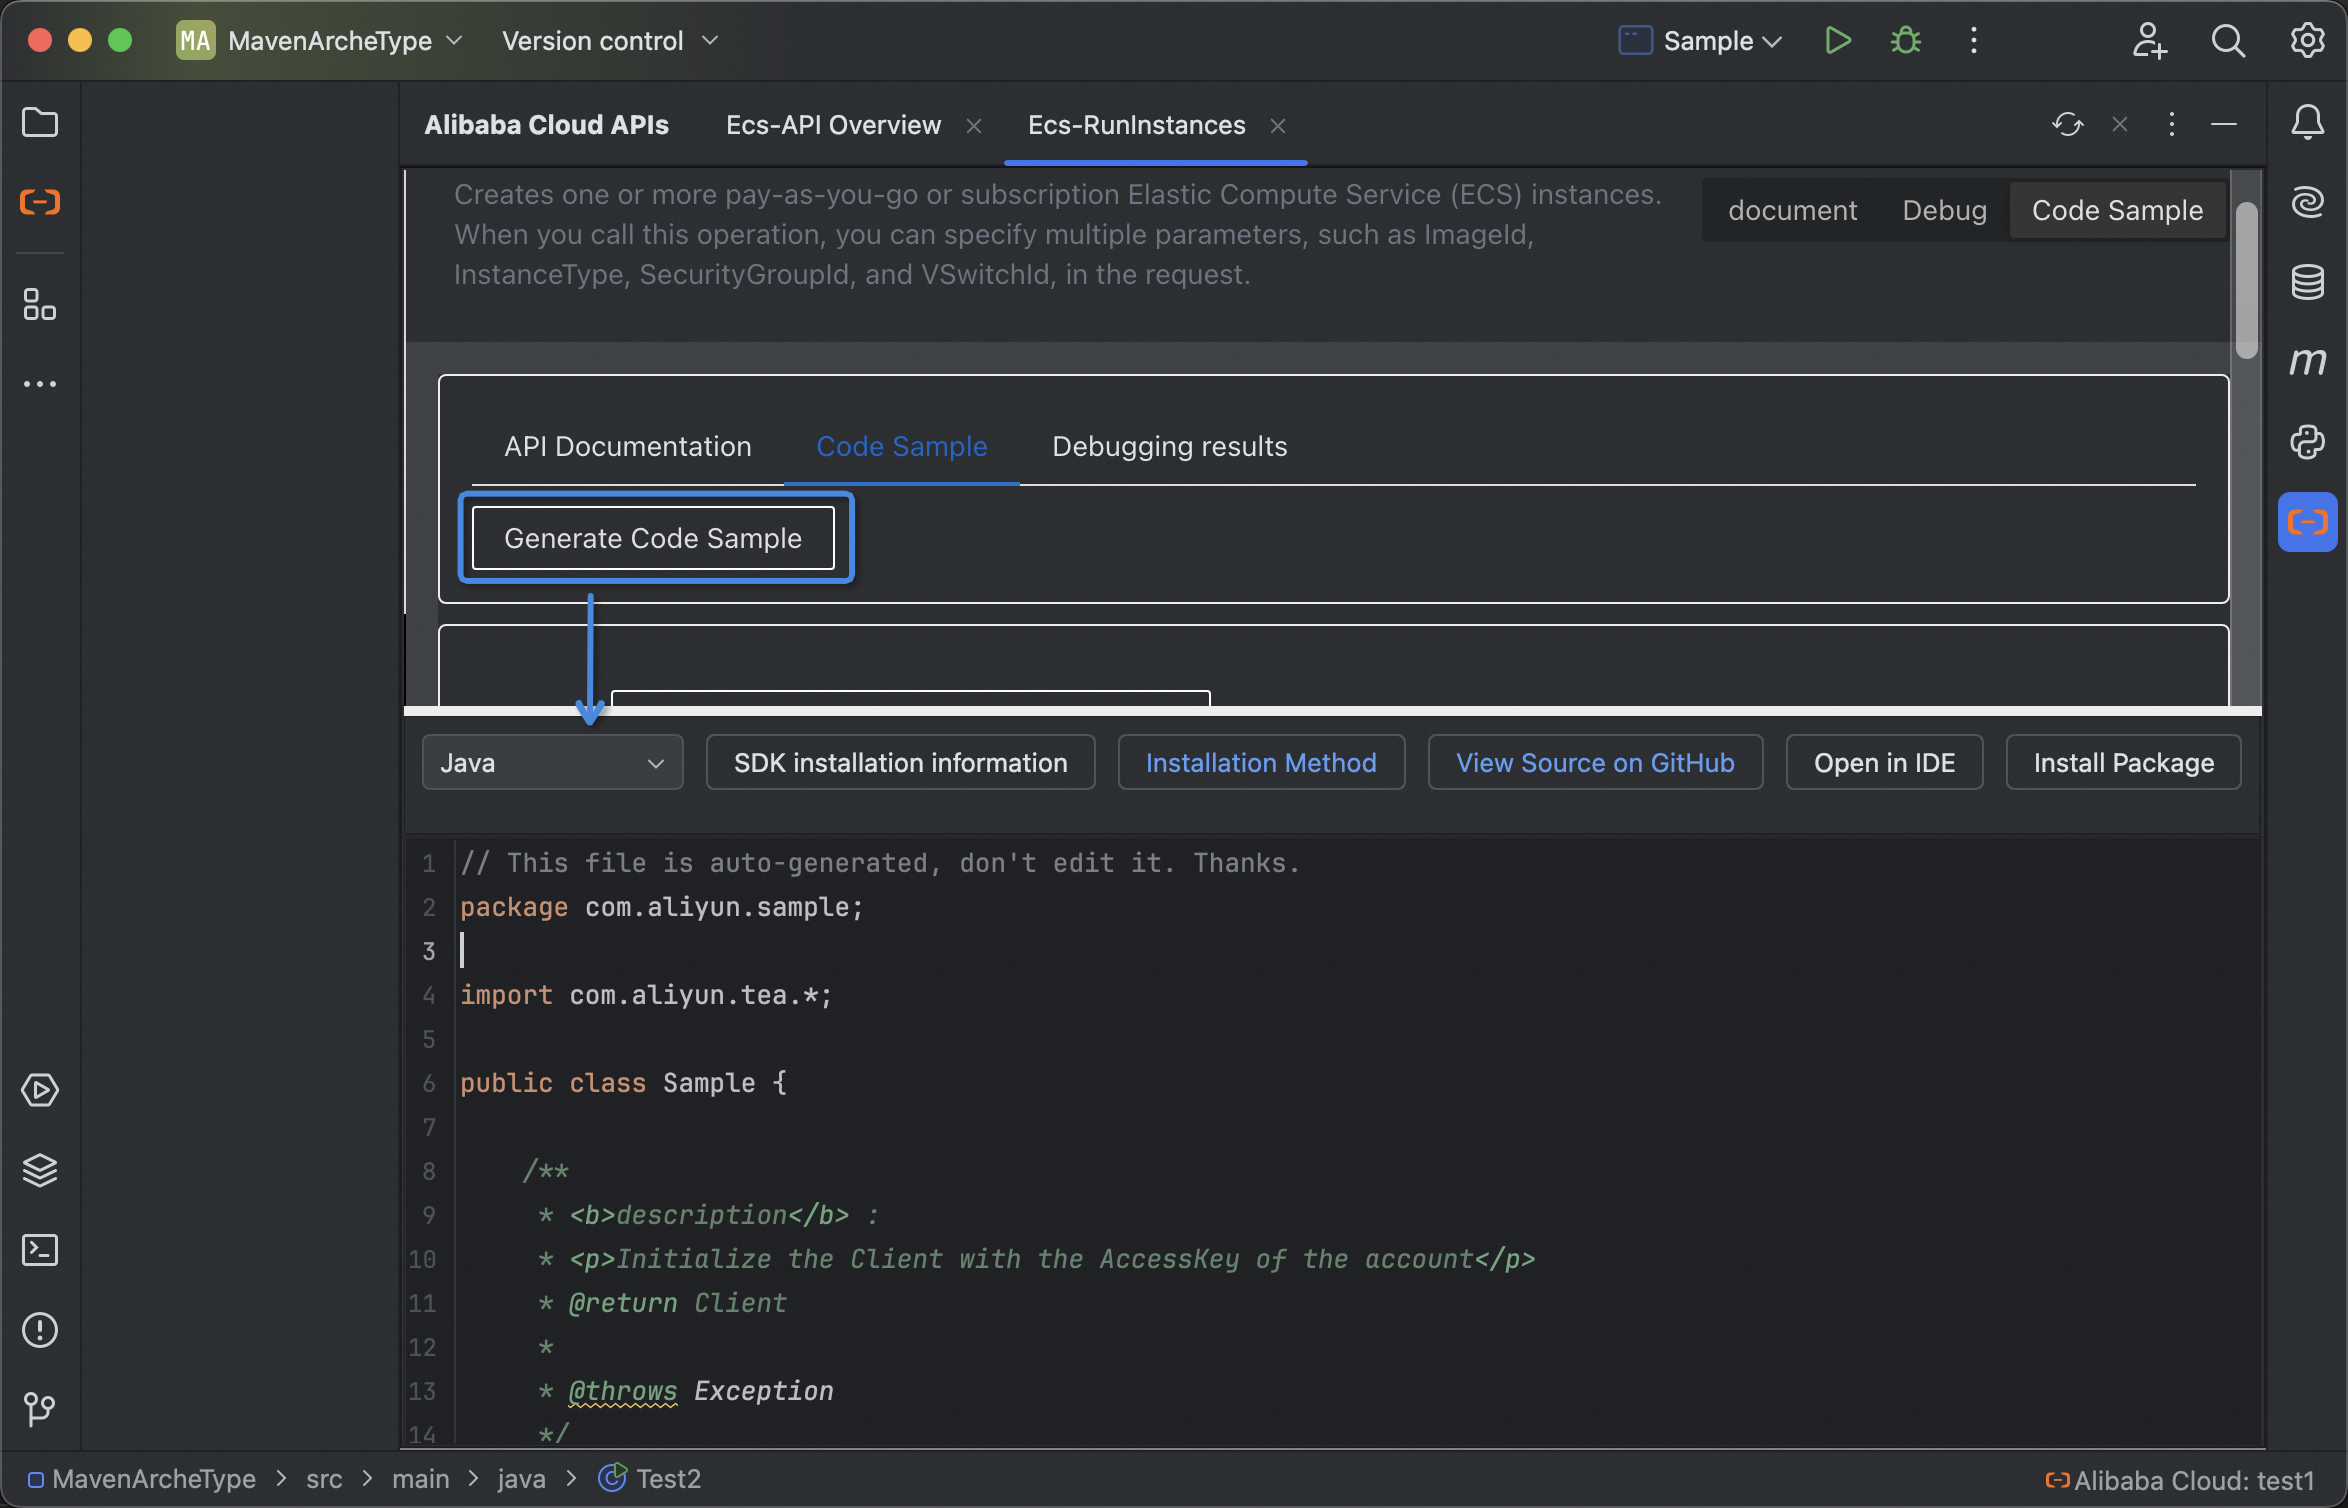Switch to the Debug view toggle

click(1944, 210)
